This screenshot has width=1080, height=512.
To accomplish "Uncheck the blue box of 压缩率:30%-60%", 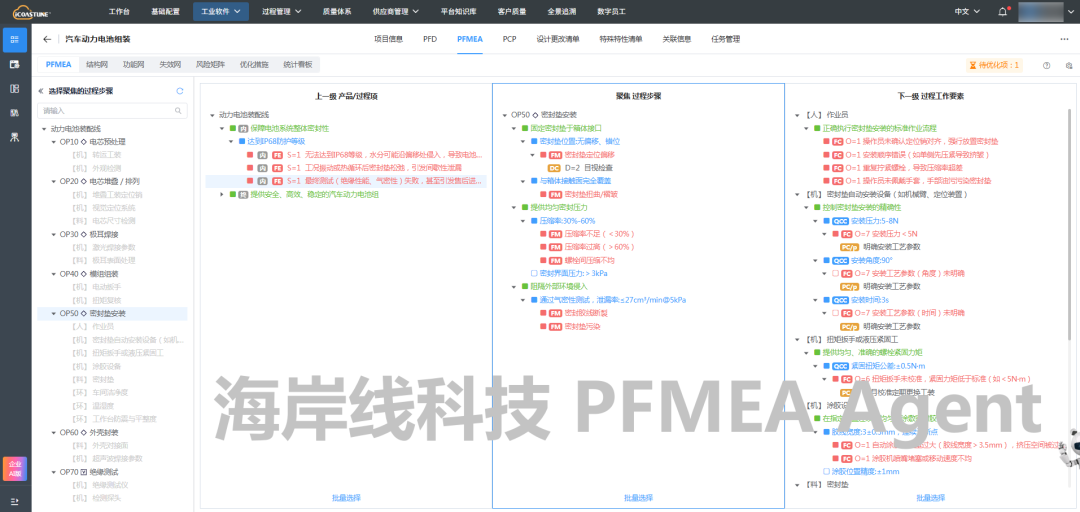I will (534, 221).
